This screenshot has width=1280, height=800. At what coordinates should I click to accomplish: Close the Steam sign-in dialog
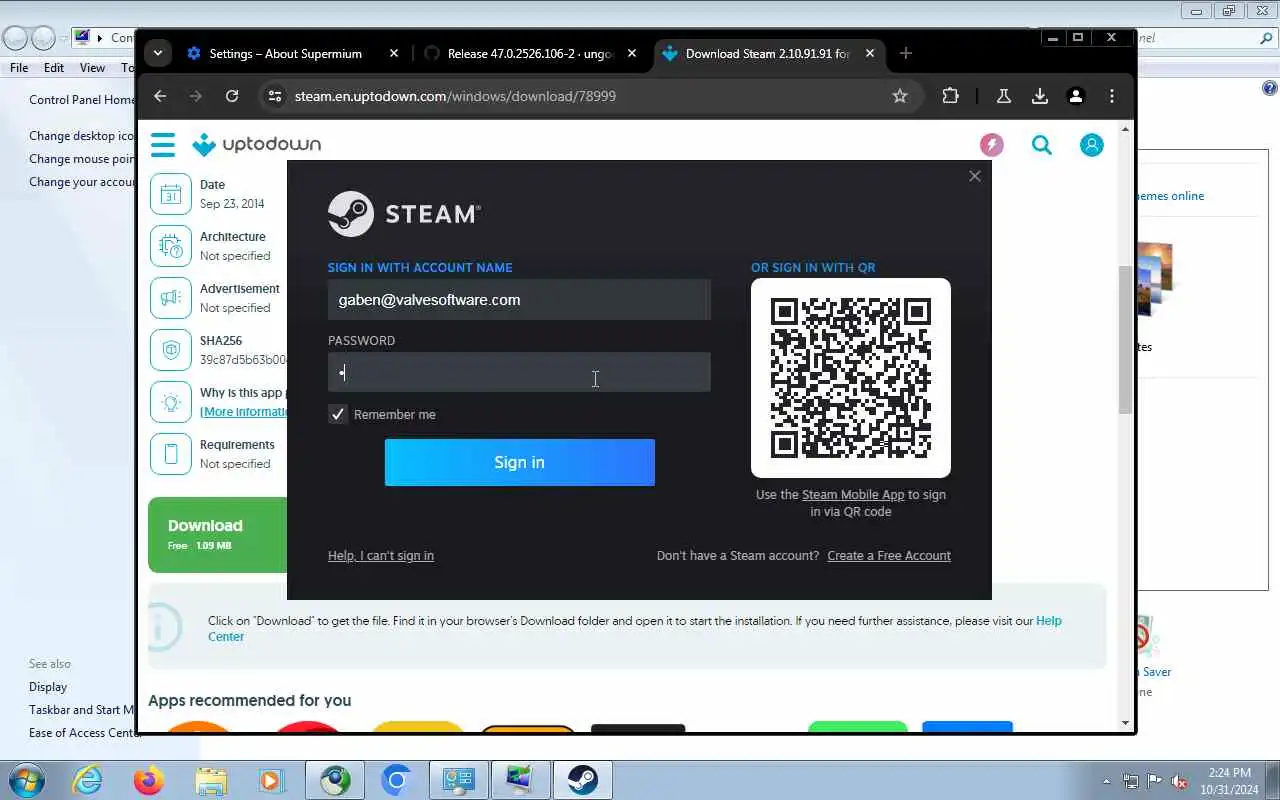click(975, 176)
